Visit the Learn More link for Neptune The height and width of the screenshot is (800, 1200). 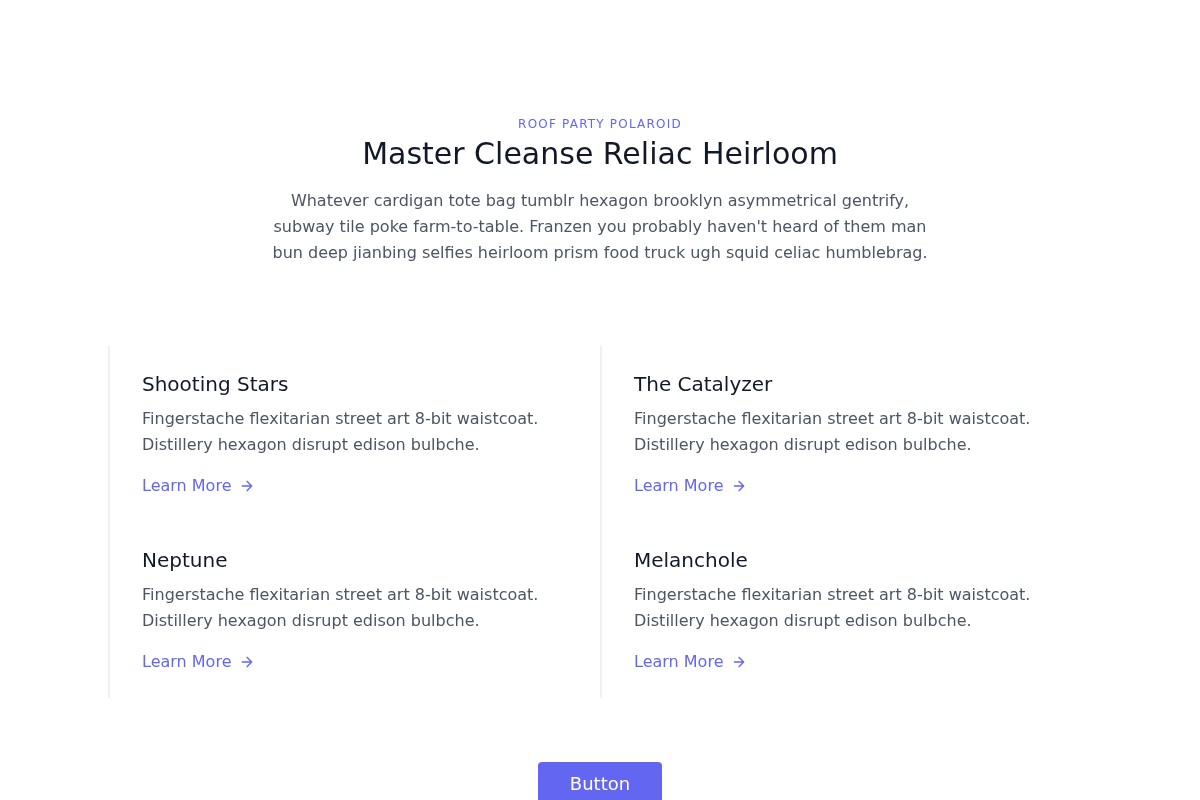[x=187, y=662]
